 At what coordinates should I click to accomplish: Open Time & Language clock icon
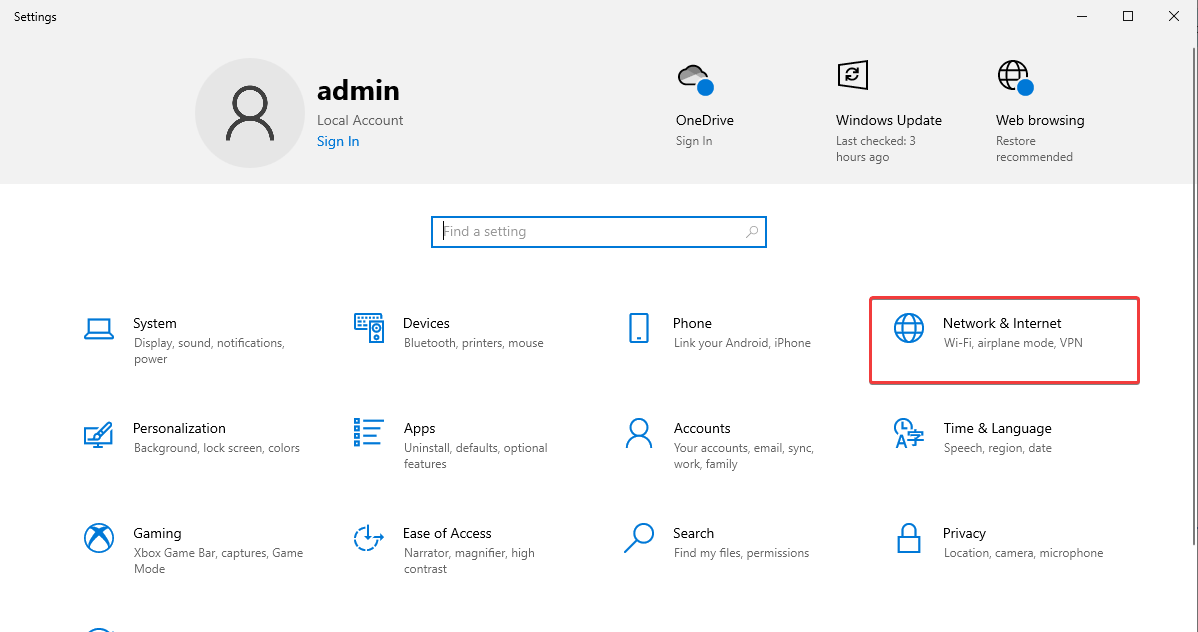(908, 433)
